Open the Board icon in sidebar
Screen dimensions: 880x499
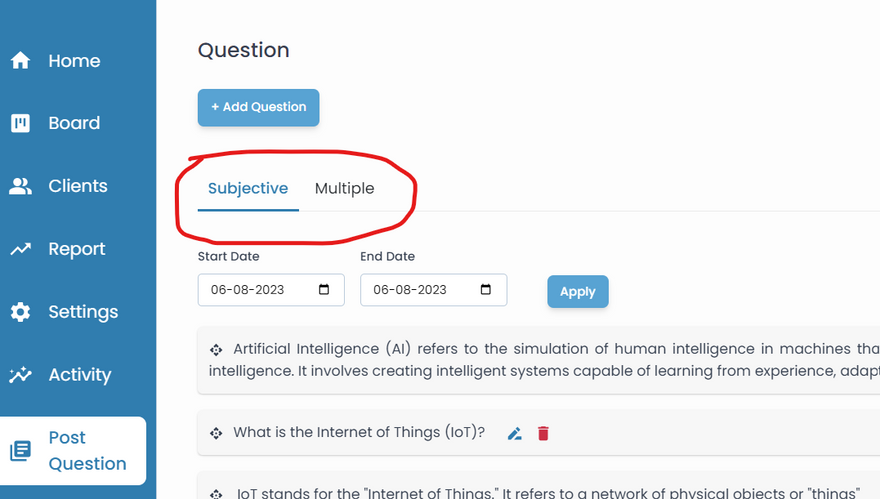(x=20, y=123)
